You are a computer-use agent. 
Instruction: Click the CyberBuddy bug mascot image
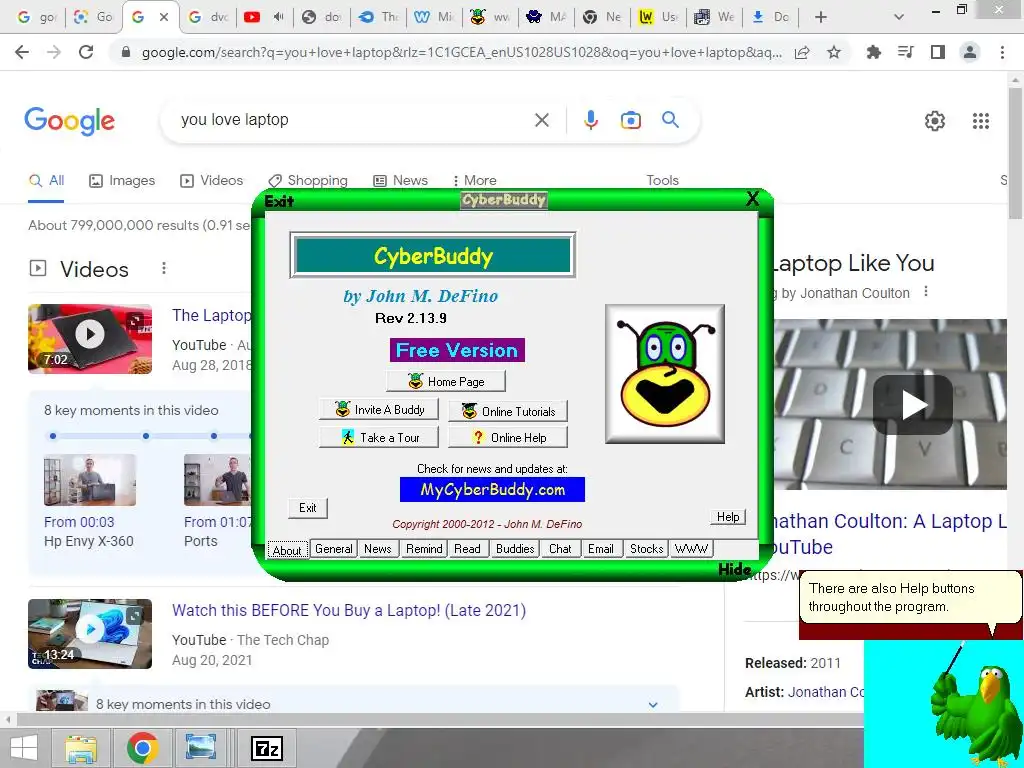pyautogui.click(x=665, y=374)
